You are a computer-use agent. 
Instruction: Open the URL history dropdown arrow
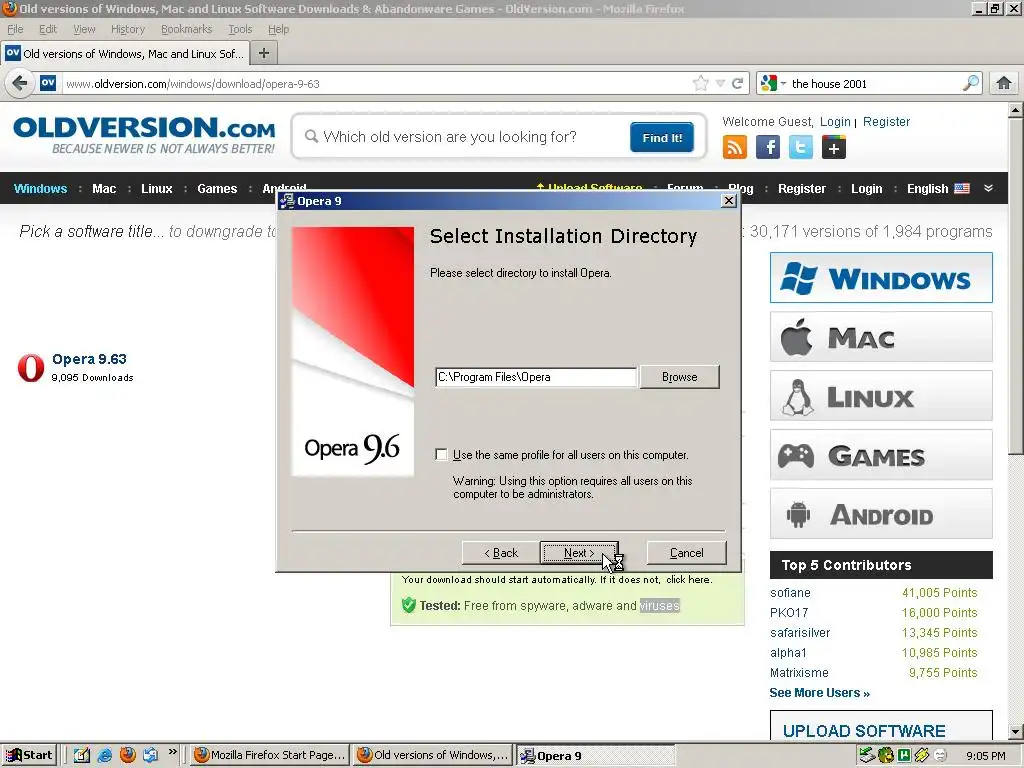click(720, 84)
